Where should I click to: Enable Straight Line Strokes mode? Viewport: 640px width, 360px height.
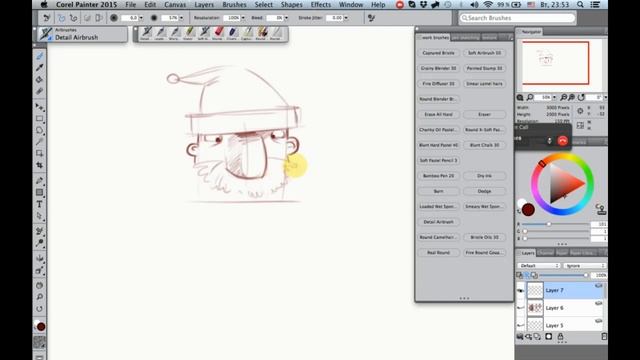pos(73,18)
